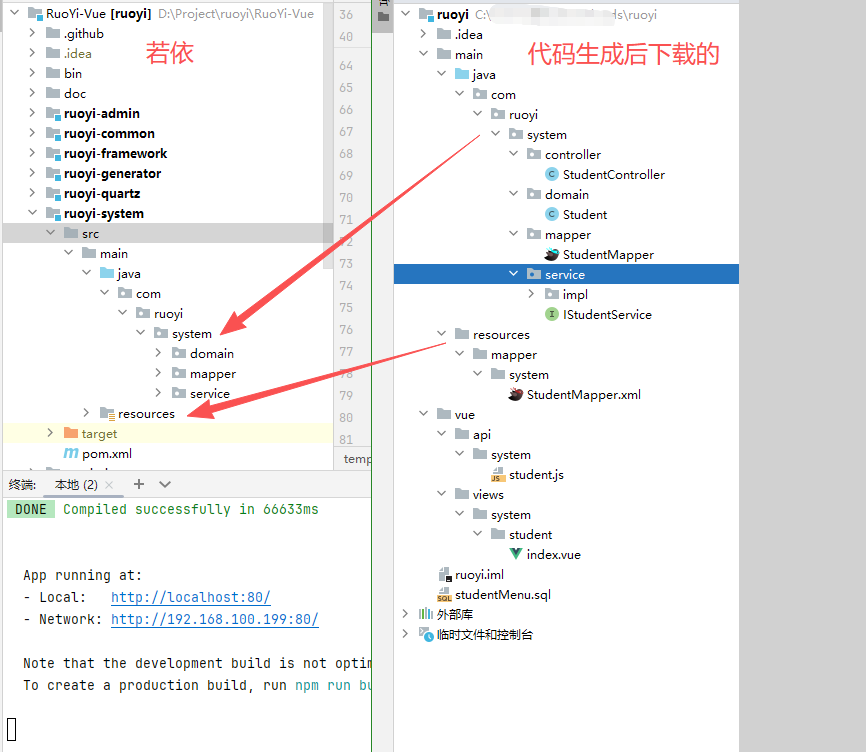
Task: Open the StudentMapper.xml file
Action: pos(583,394)
